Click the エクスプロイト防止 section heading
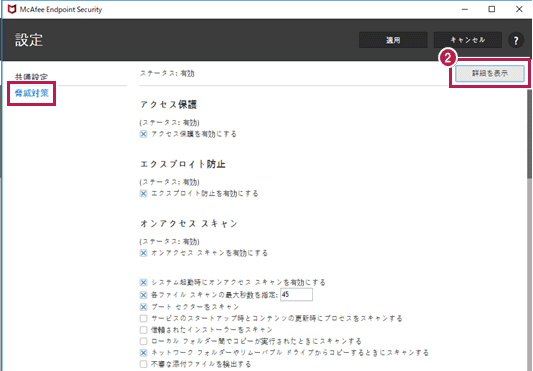533x371 pixels. (183, 164)
